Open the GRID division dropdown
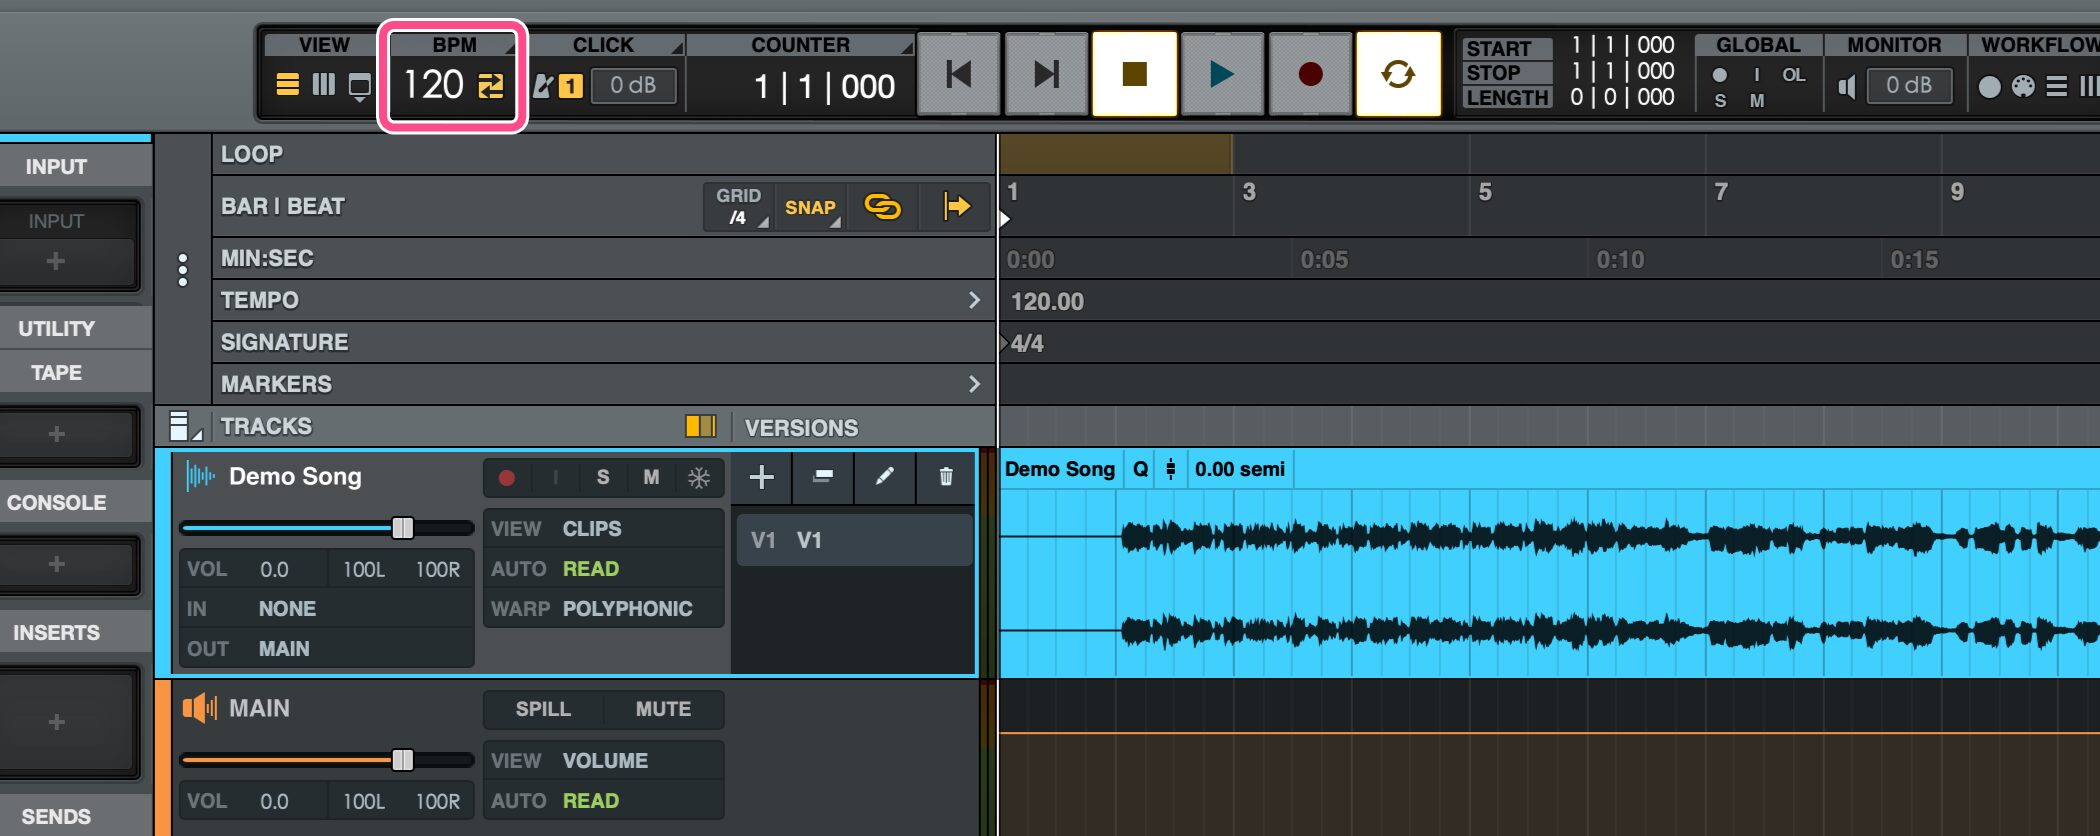Viewport: 2100px width, 836px height. (739, 207)
